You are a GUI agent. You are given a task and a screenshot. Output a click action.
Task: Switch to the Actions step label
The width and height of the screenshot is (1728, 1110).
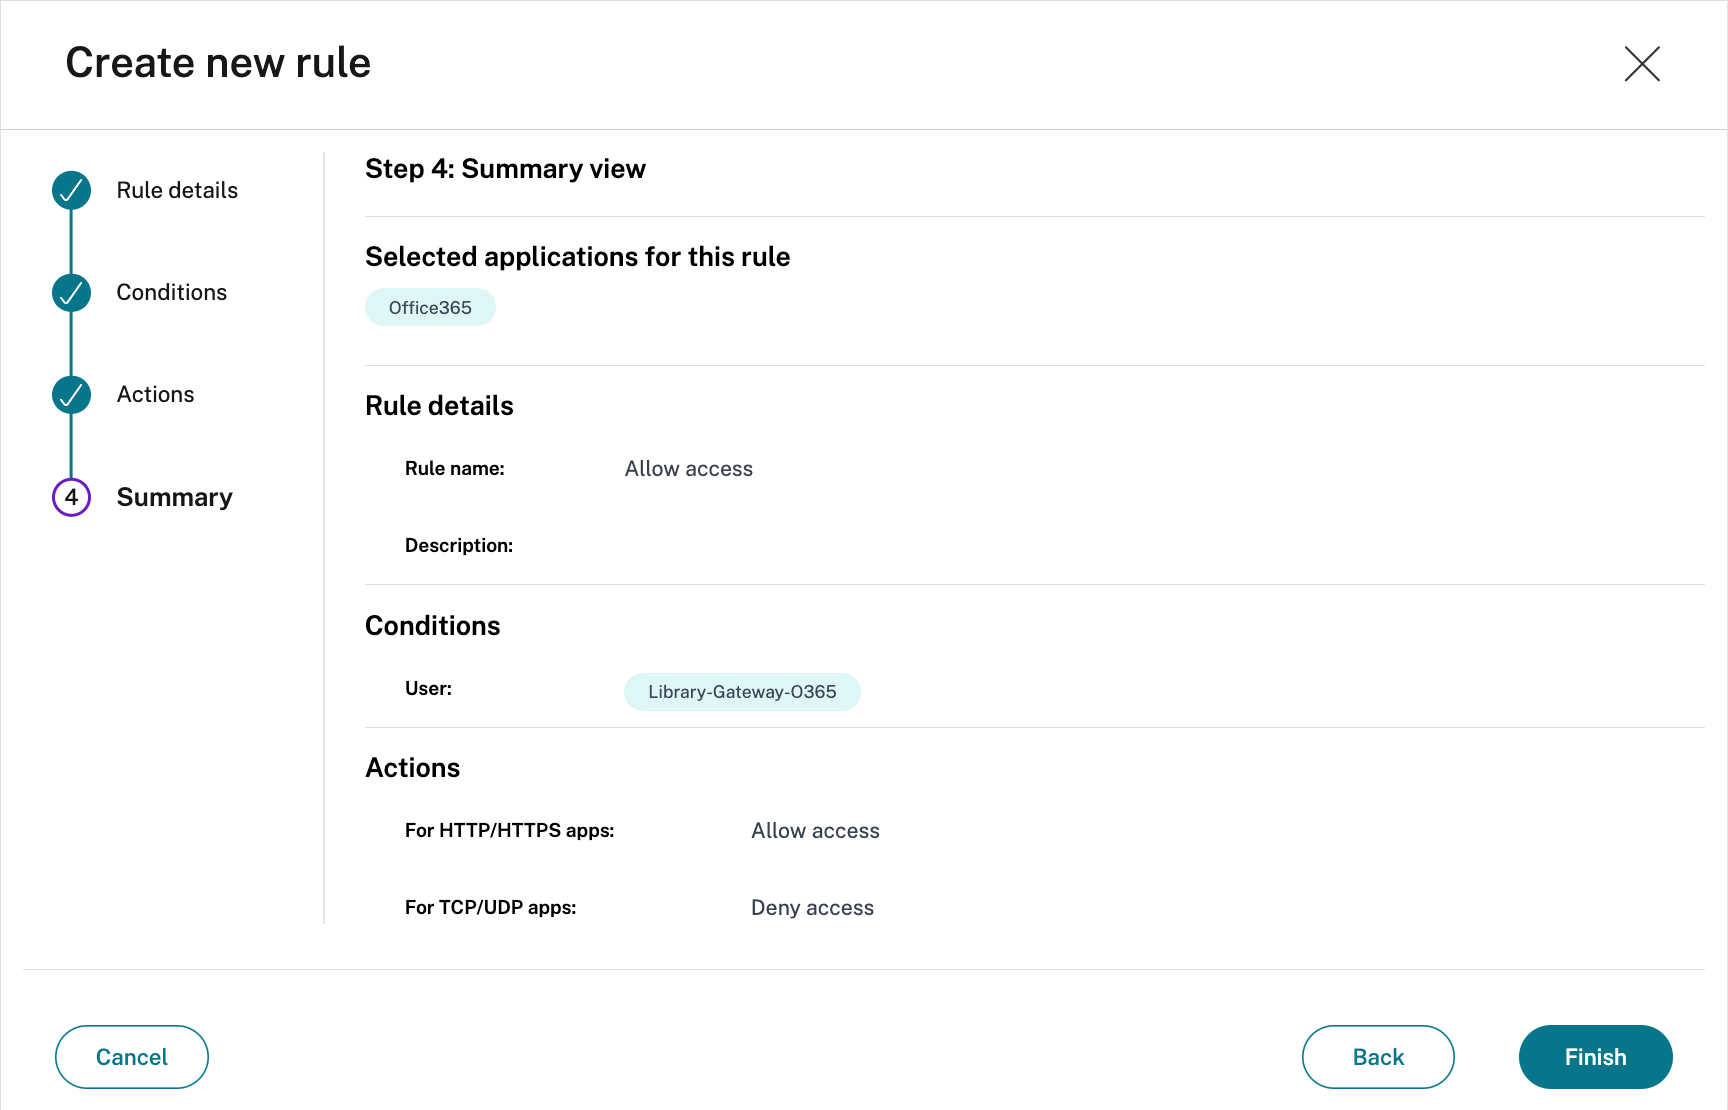tap(155, 395)
